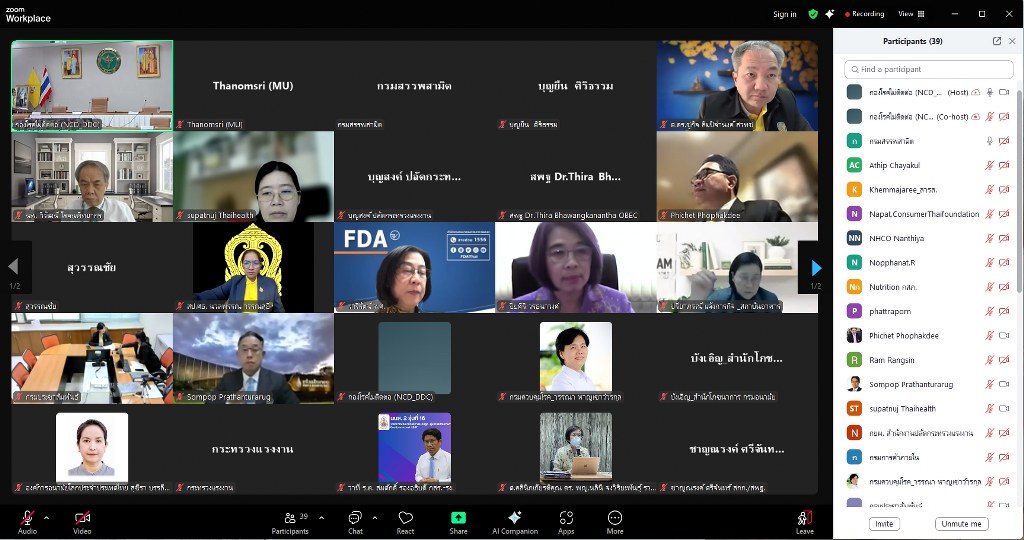The width and height of the screenshot is (1024, 540).
Task: Select Phichet Phophakdee's video tile
Action: 737,176
